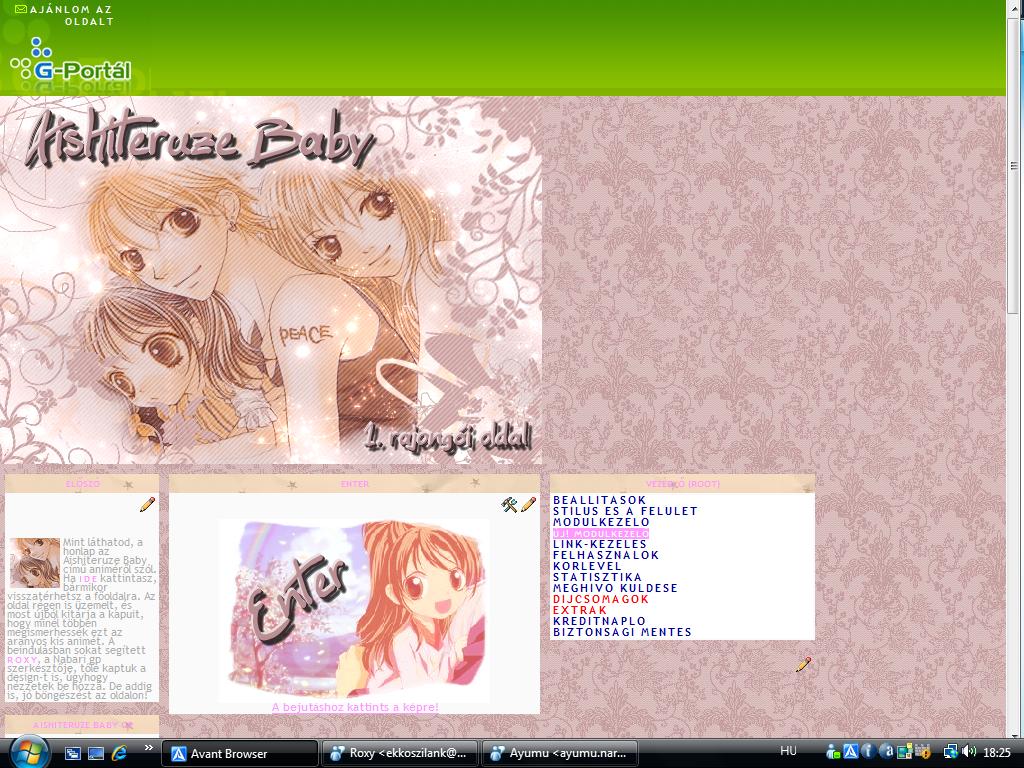Open the Ayumu chat window taskbar button

[561, 754]
